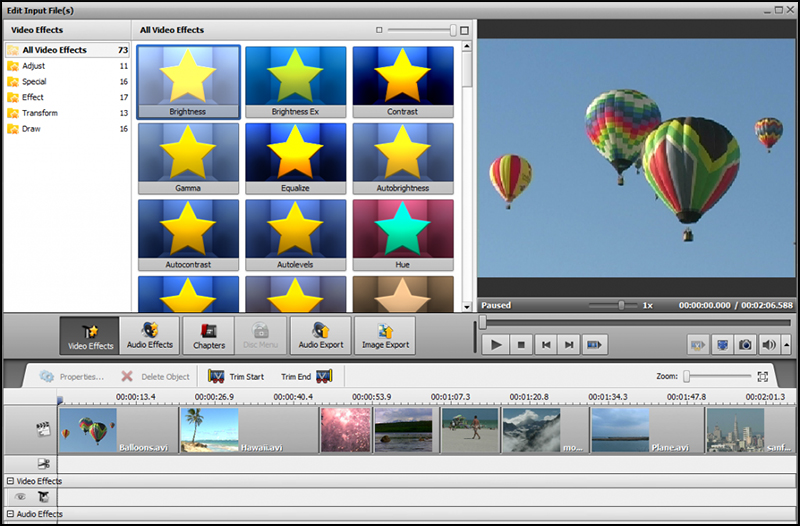Toggle the eye visibility on the effects track

coord(20,496)
